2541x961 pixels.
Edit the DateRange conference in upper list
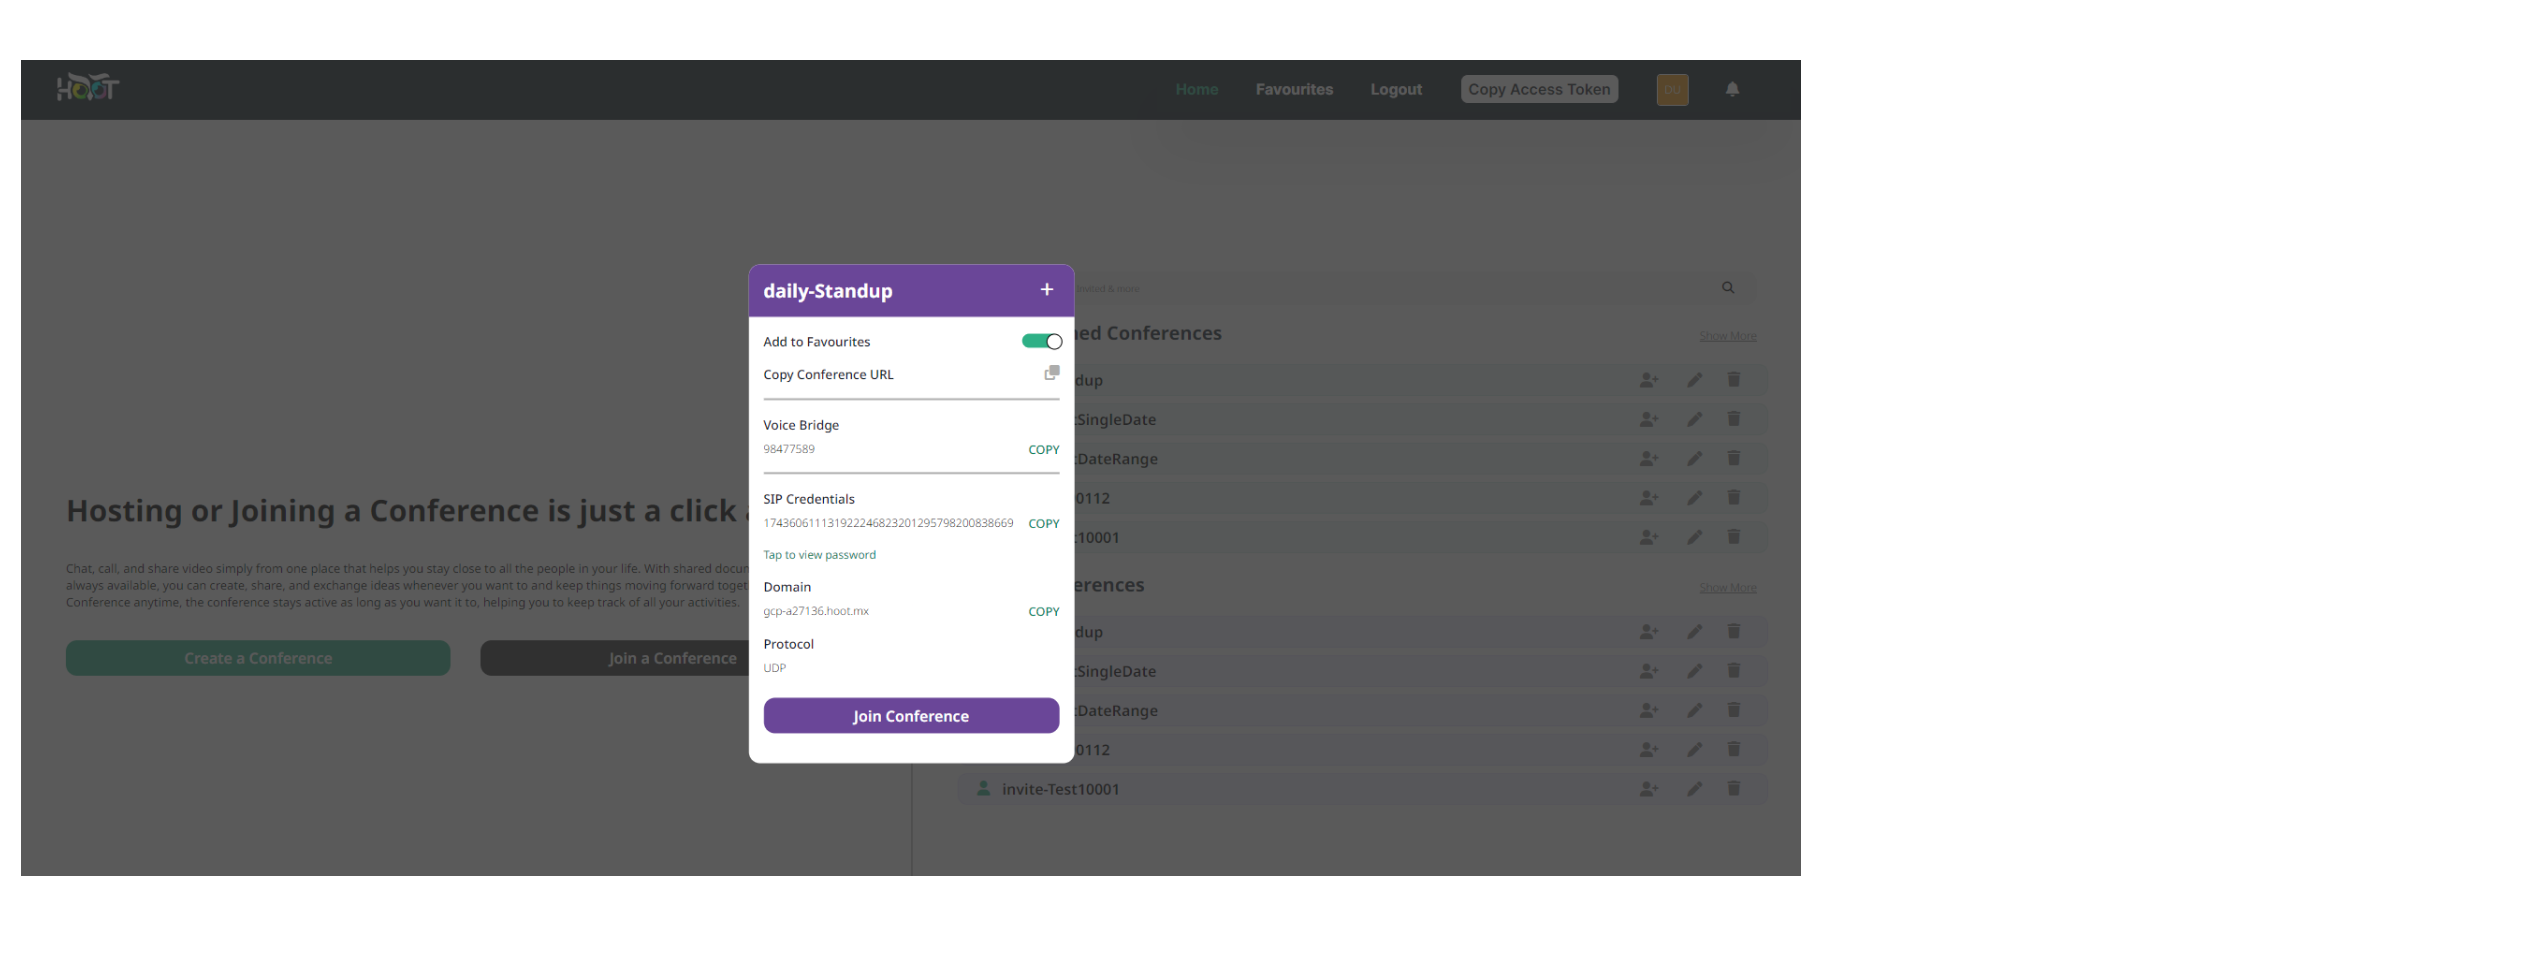click(x=1694, y=459)
